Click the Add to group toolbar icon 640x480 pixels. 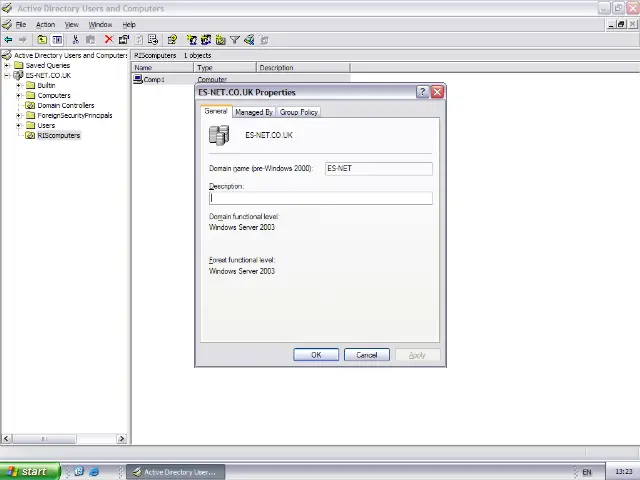(264, 40)
